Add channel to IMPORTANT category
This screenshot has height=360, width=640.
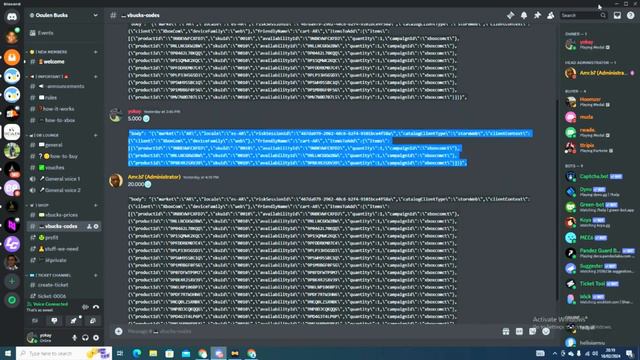point(96,76)
